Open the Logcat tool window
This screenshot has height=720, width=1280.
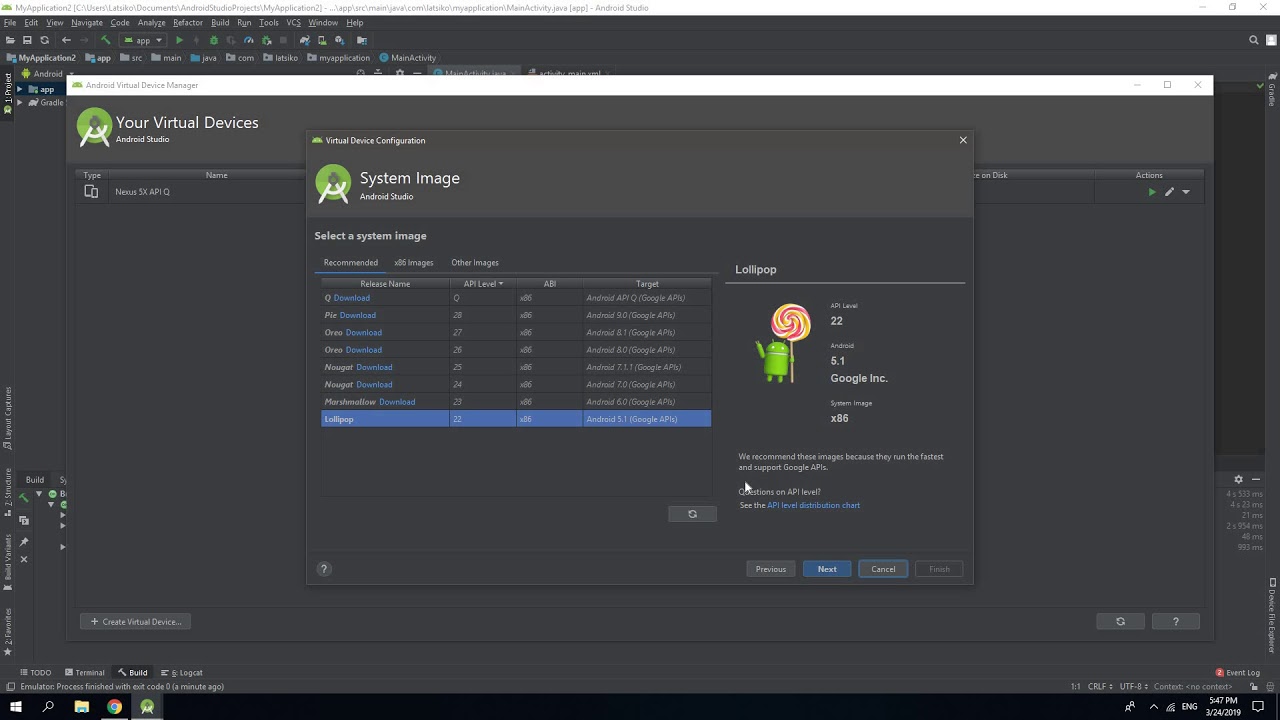coord(181,673)
